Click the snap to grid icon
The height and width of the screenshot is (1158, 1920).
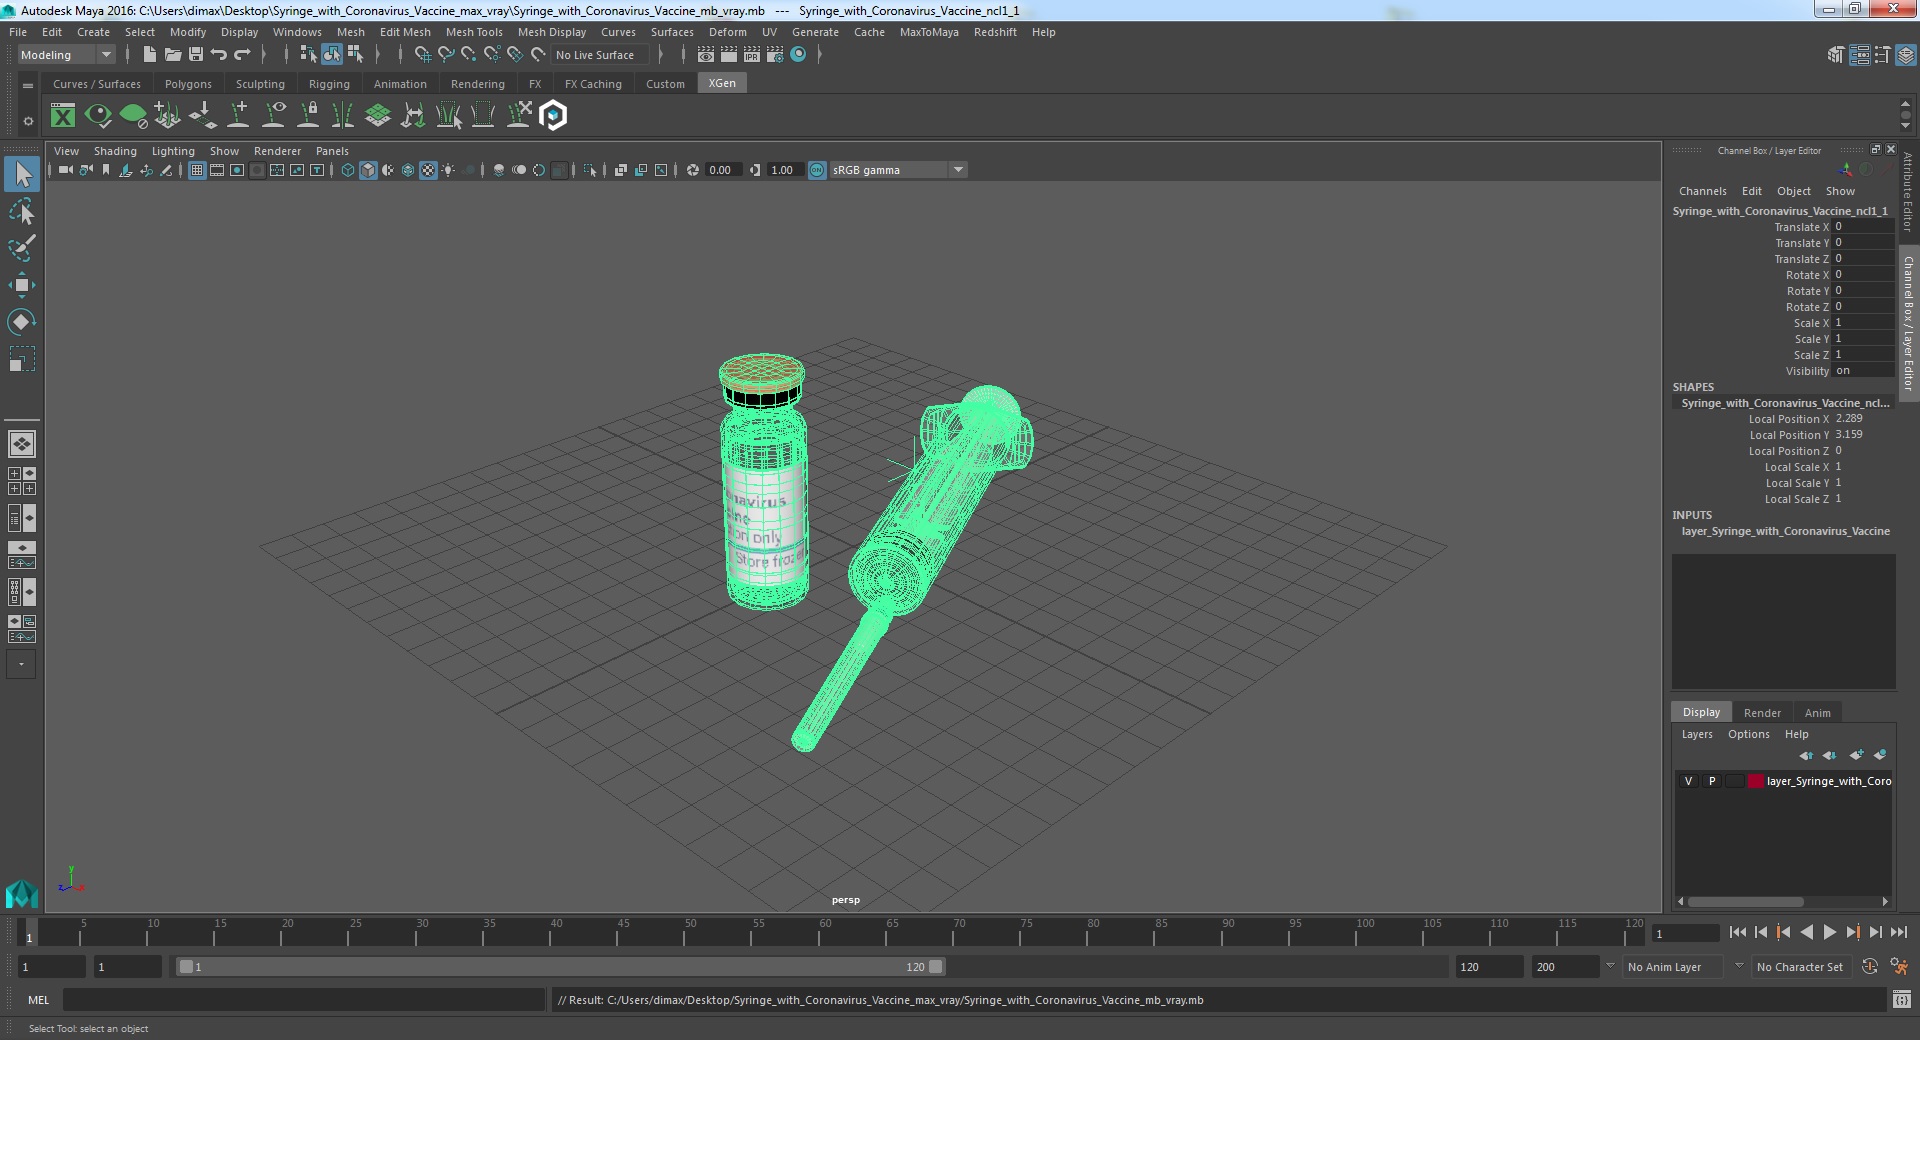422,55
